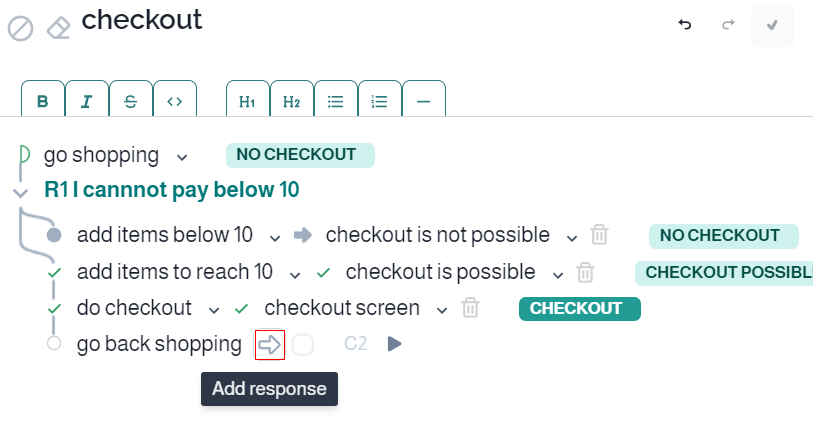Click the eraser icon beside checkout title
Viewport: 813px width, 424px height.
tap(59, 28)
